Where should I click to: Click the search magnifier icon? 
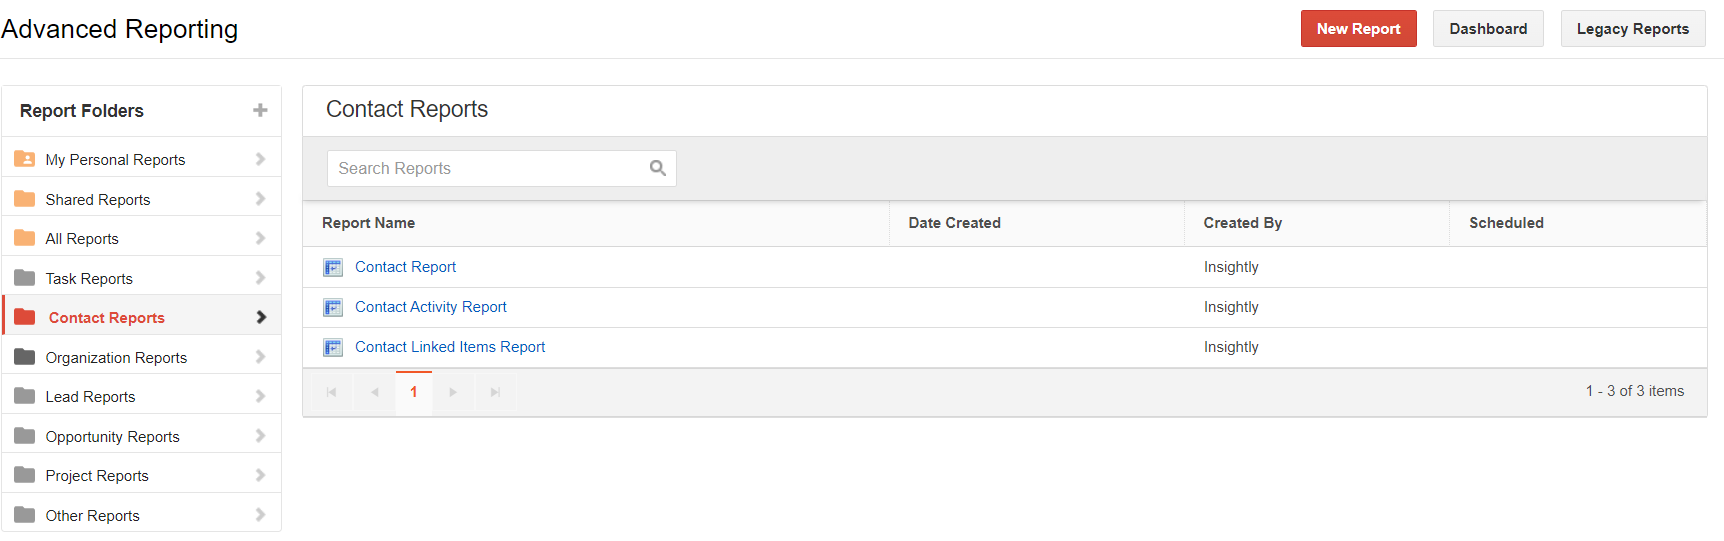[658, 168]
